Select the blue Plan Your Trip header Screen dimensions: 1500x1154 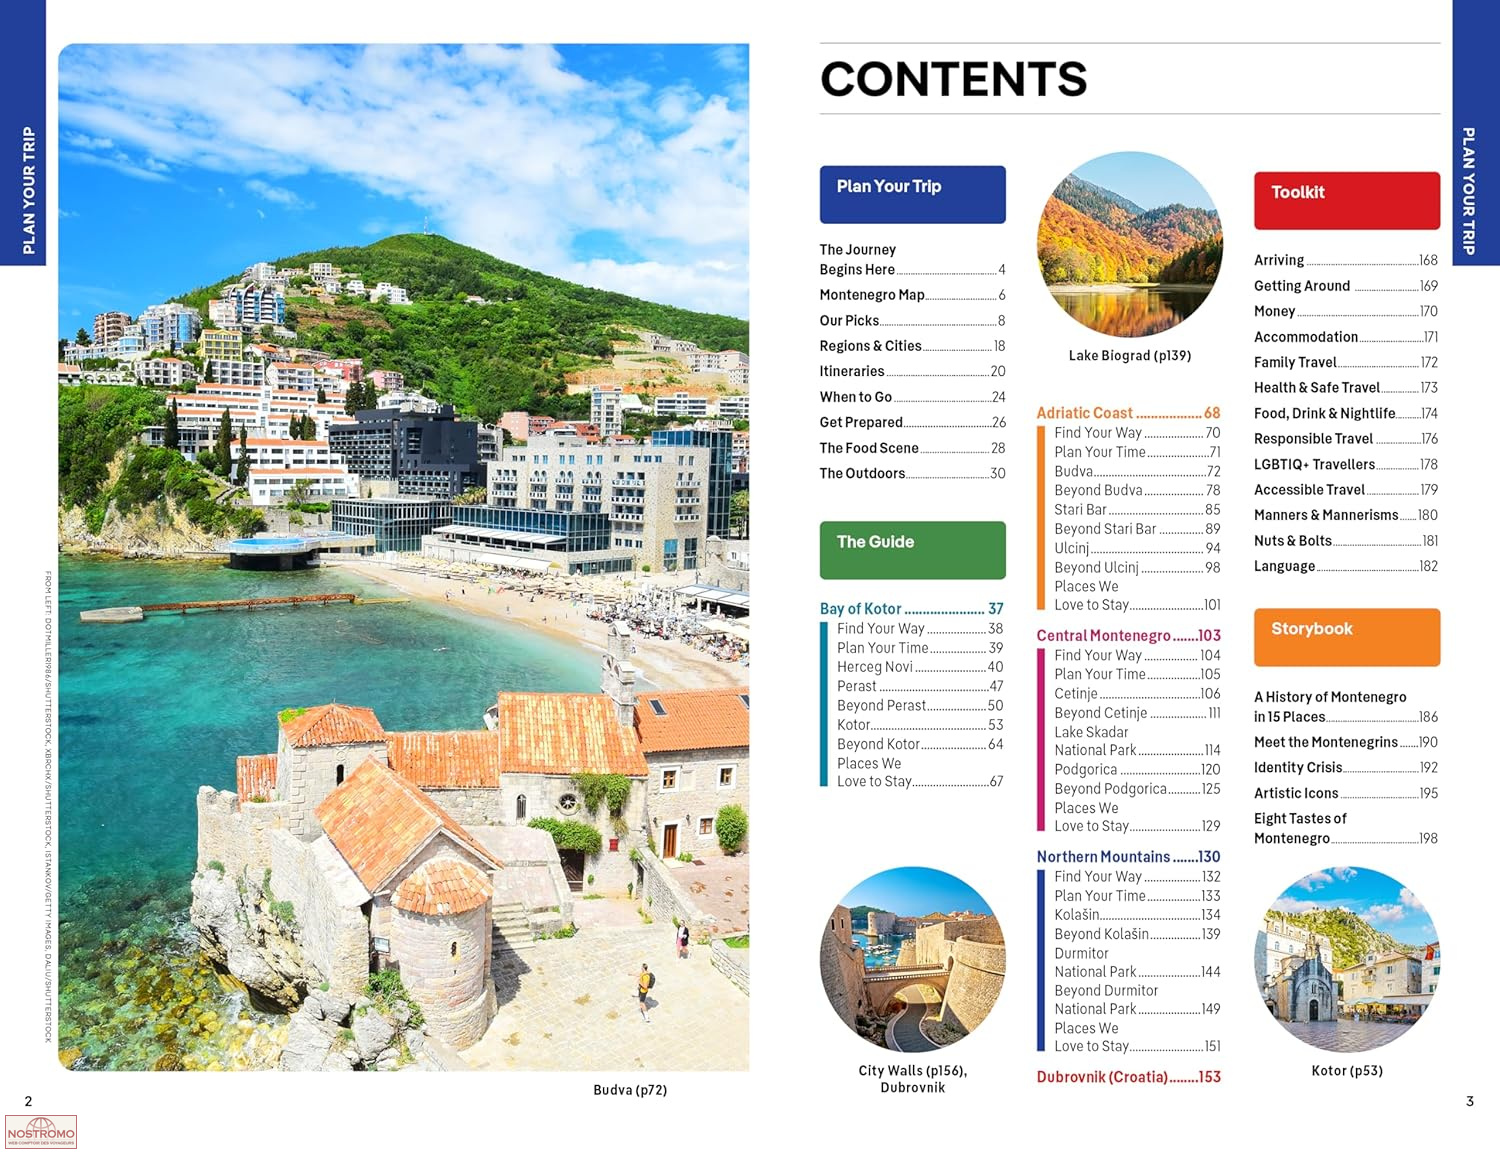pos(912,194)
